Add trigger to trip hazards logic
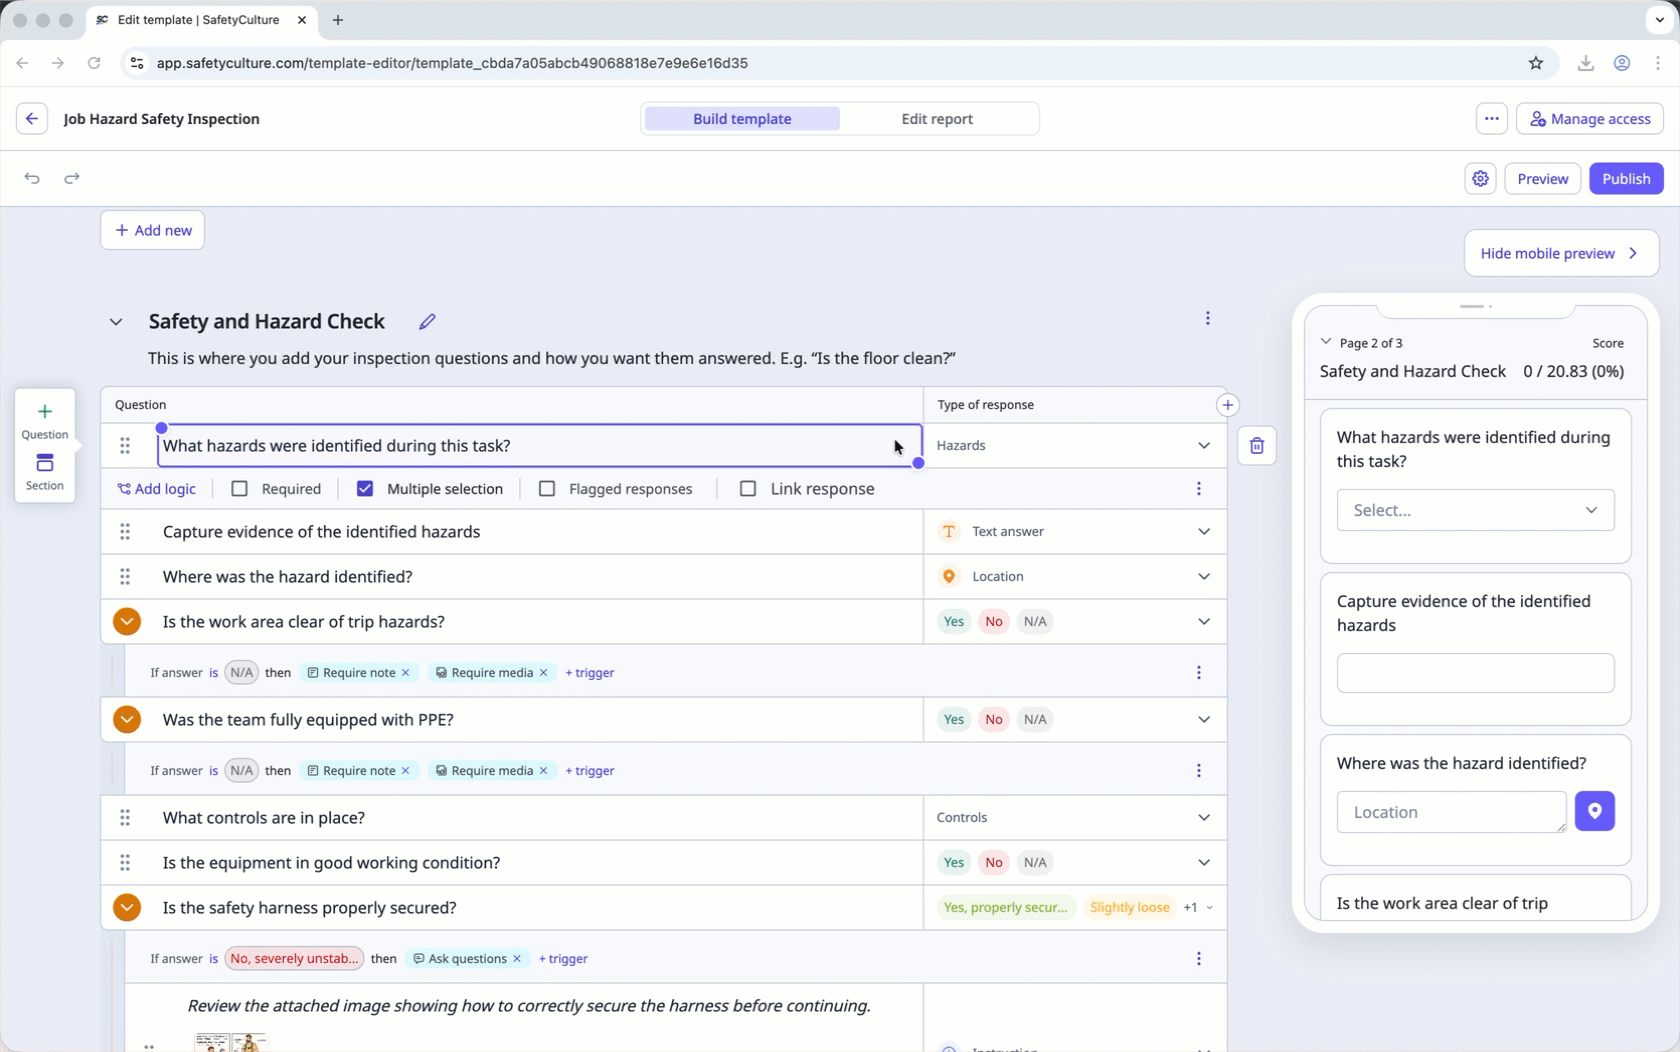This screenshot has width=1680, height=1052. (590, 673)
